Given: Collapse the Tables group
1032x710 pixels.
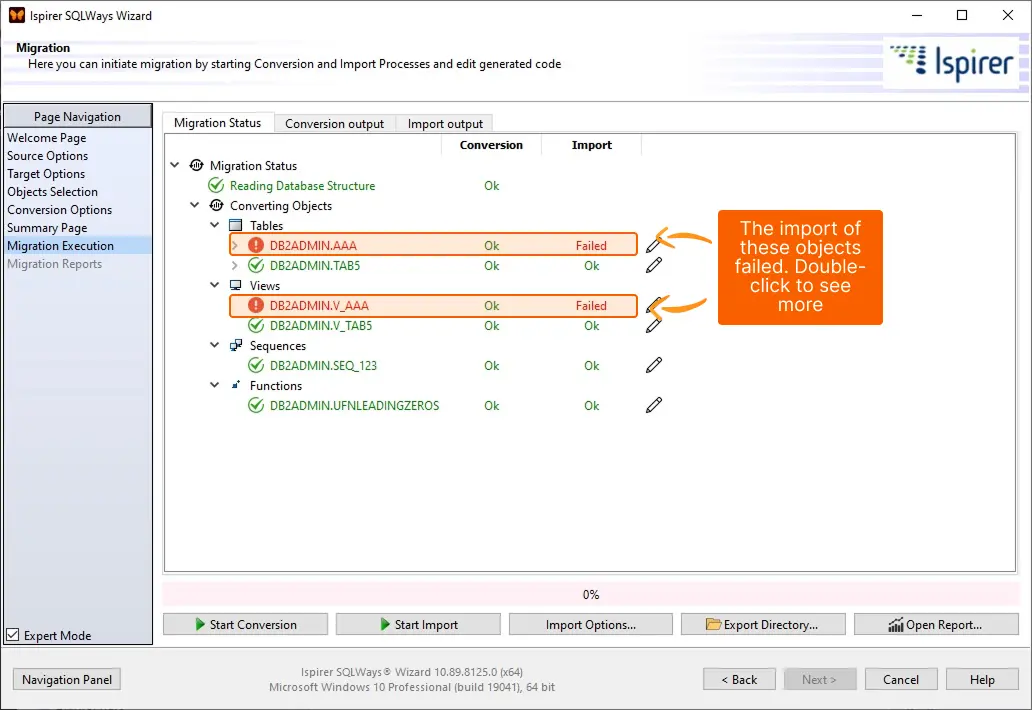Looking at the screenshot, I should pyautogui.click(x=215, y=225).
